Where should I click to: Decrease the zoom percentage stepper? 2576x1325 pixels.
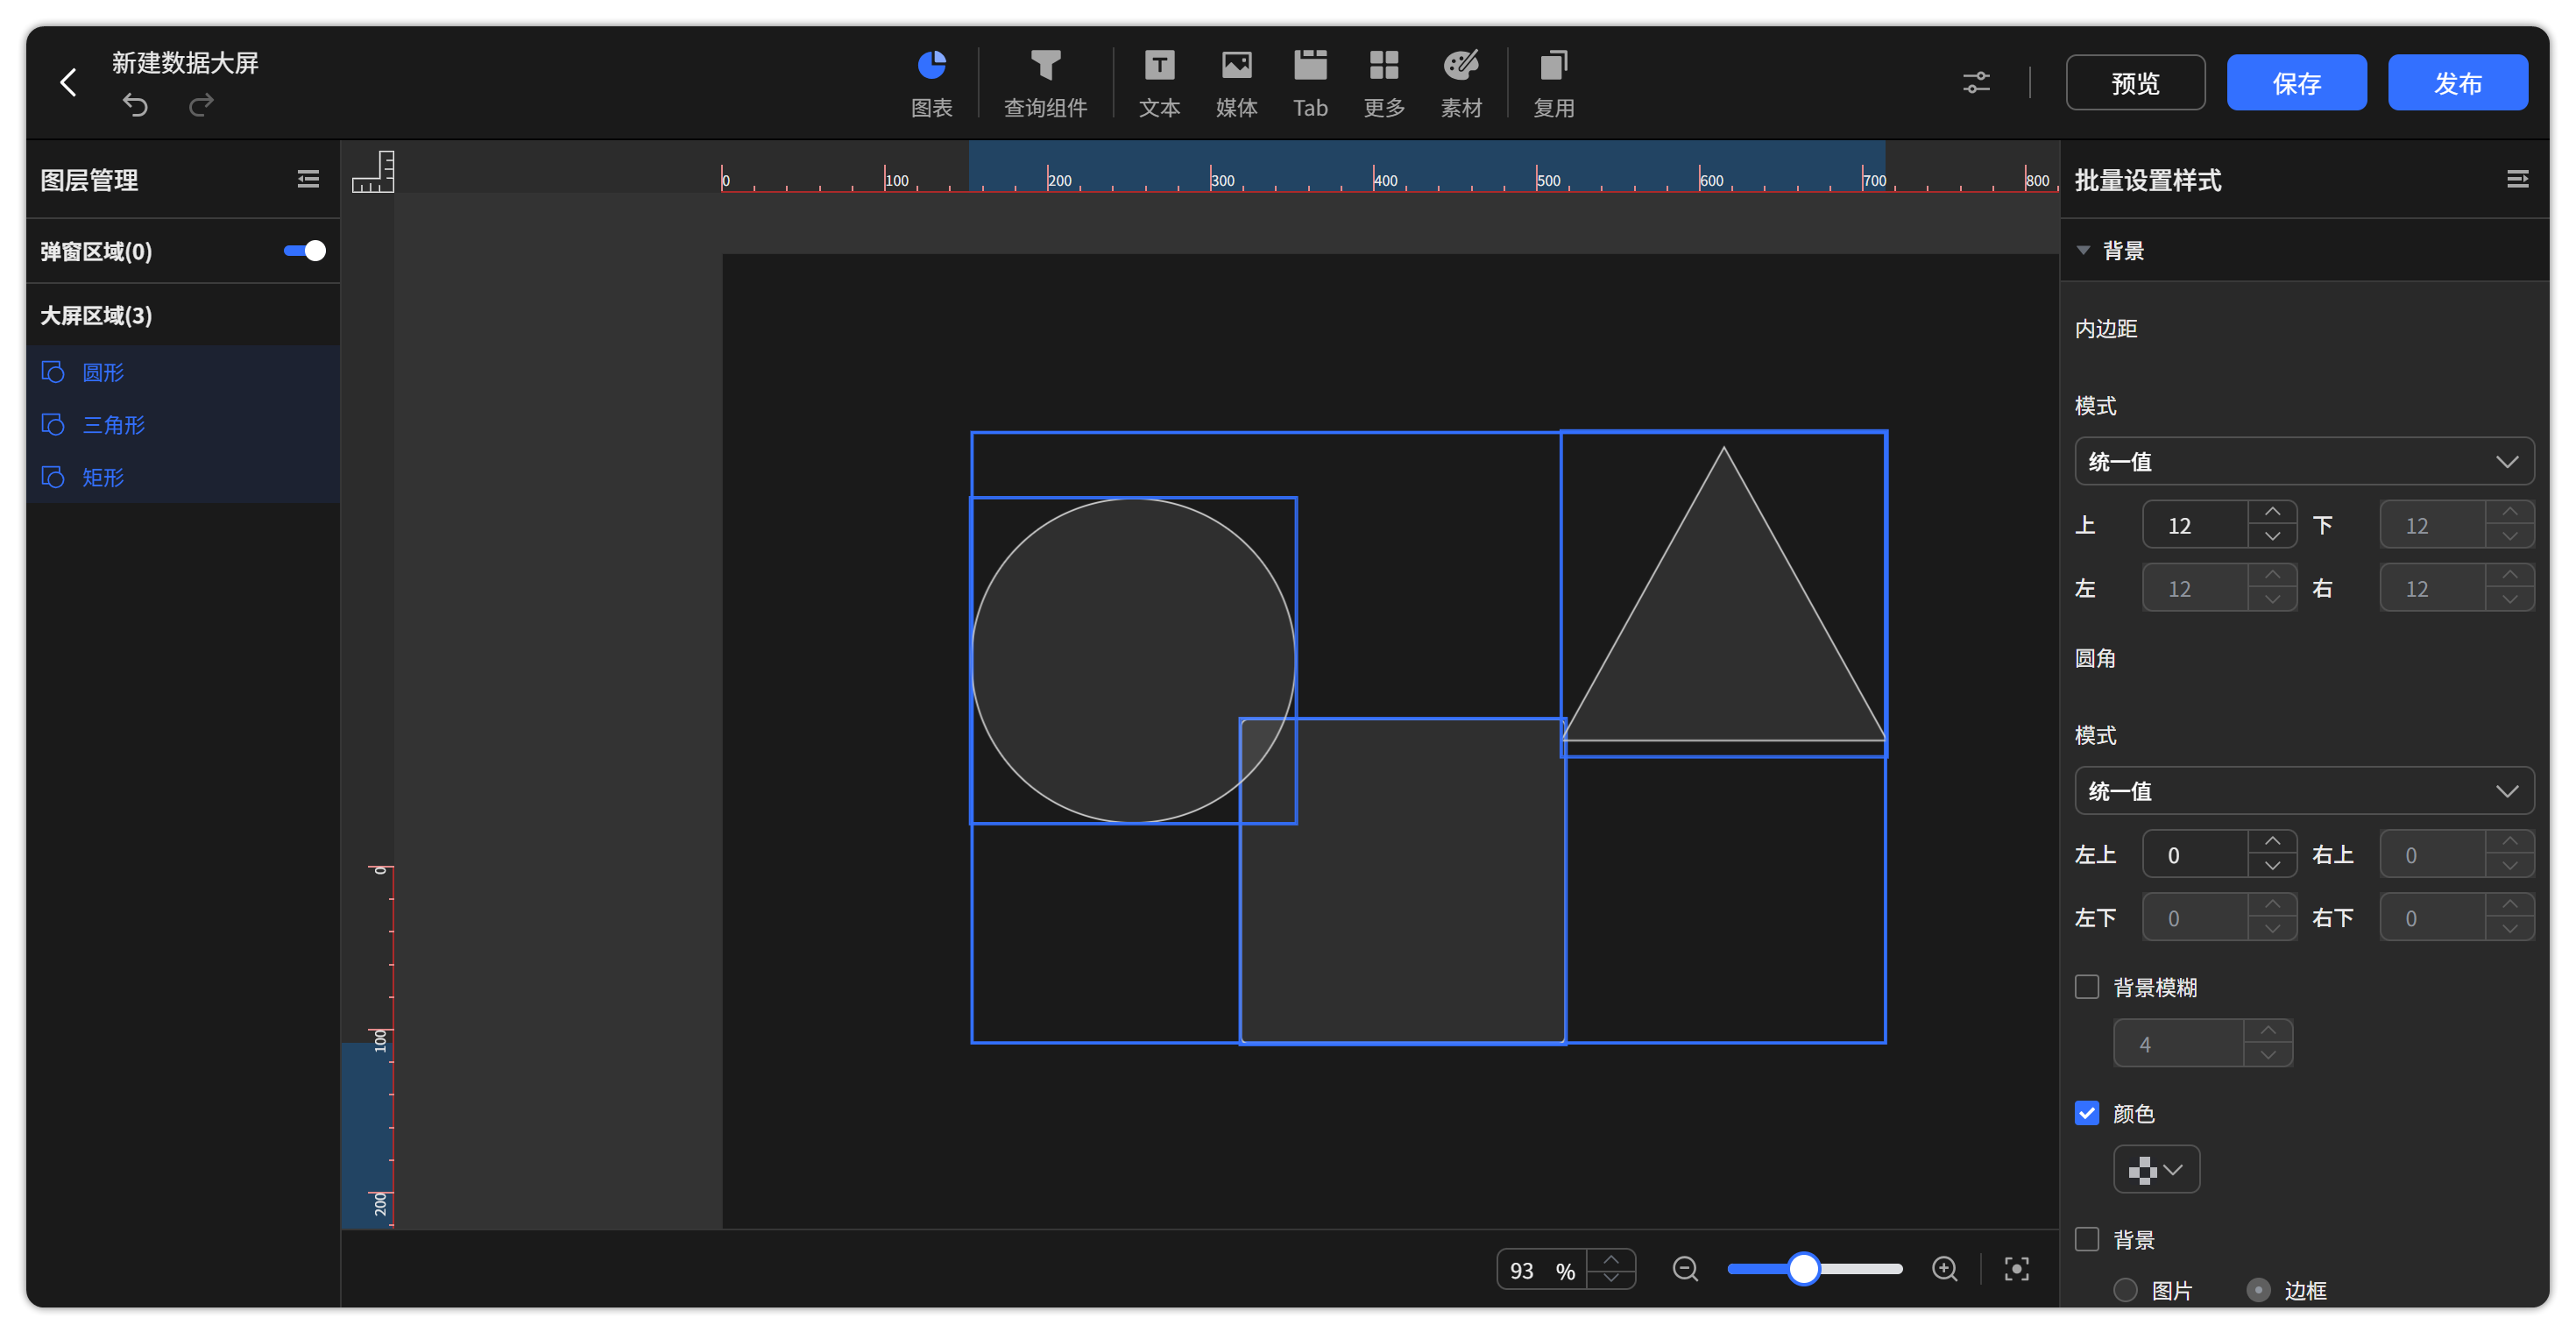[1611, 1278]
